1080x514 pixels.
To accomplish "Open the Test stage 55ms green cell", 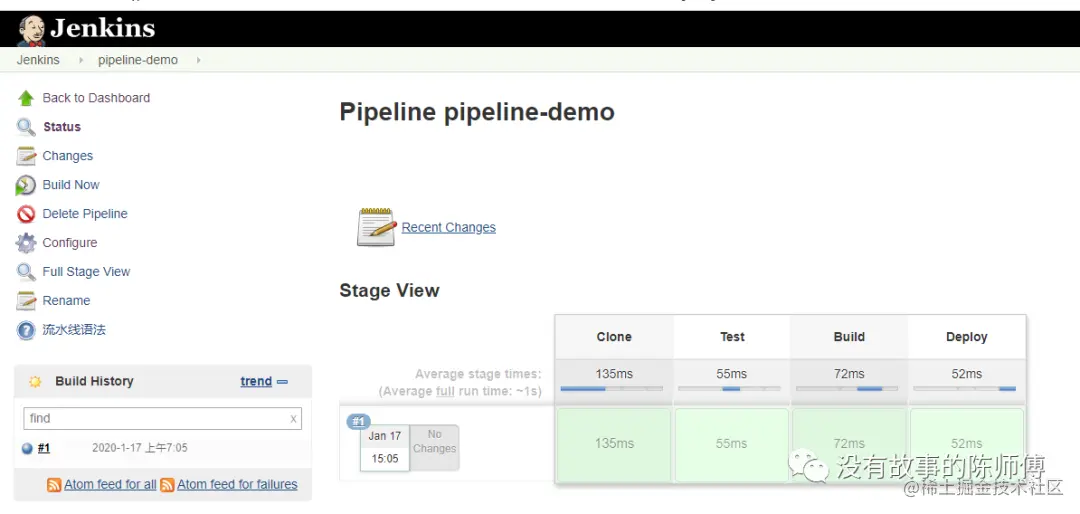I will 731,444.
